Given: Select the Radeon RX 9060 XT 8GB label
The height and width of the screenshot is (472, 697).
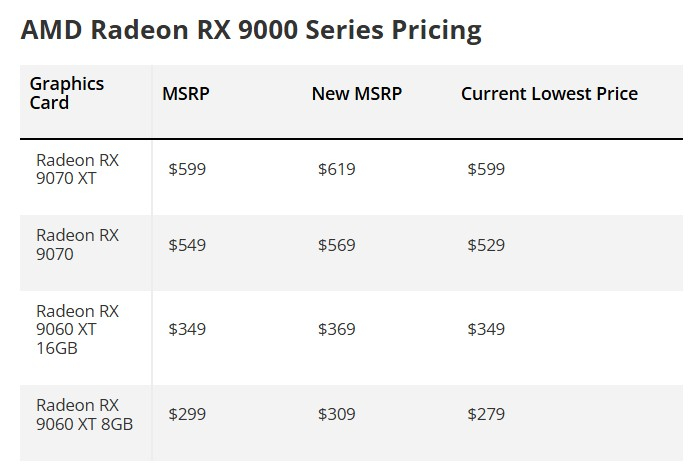Looking at the screenshot, I should (x=84, y=414).
